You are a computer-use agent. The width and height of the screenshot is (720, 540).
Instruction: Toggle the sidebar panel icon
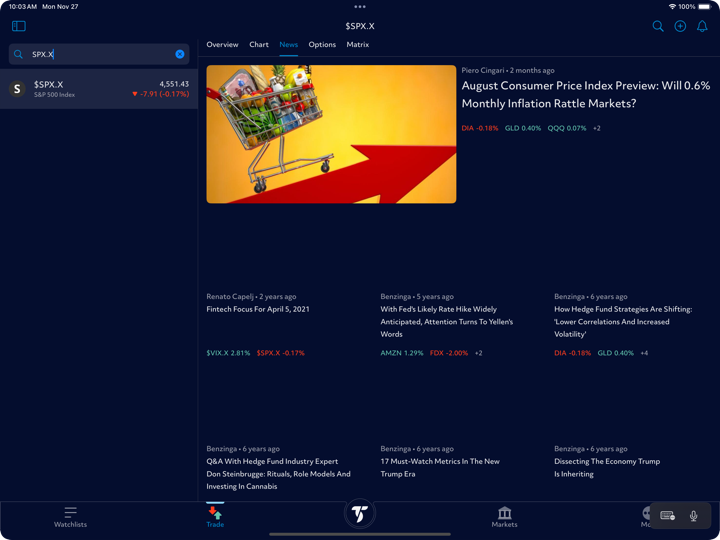[18, 26]
